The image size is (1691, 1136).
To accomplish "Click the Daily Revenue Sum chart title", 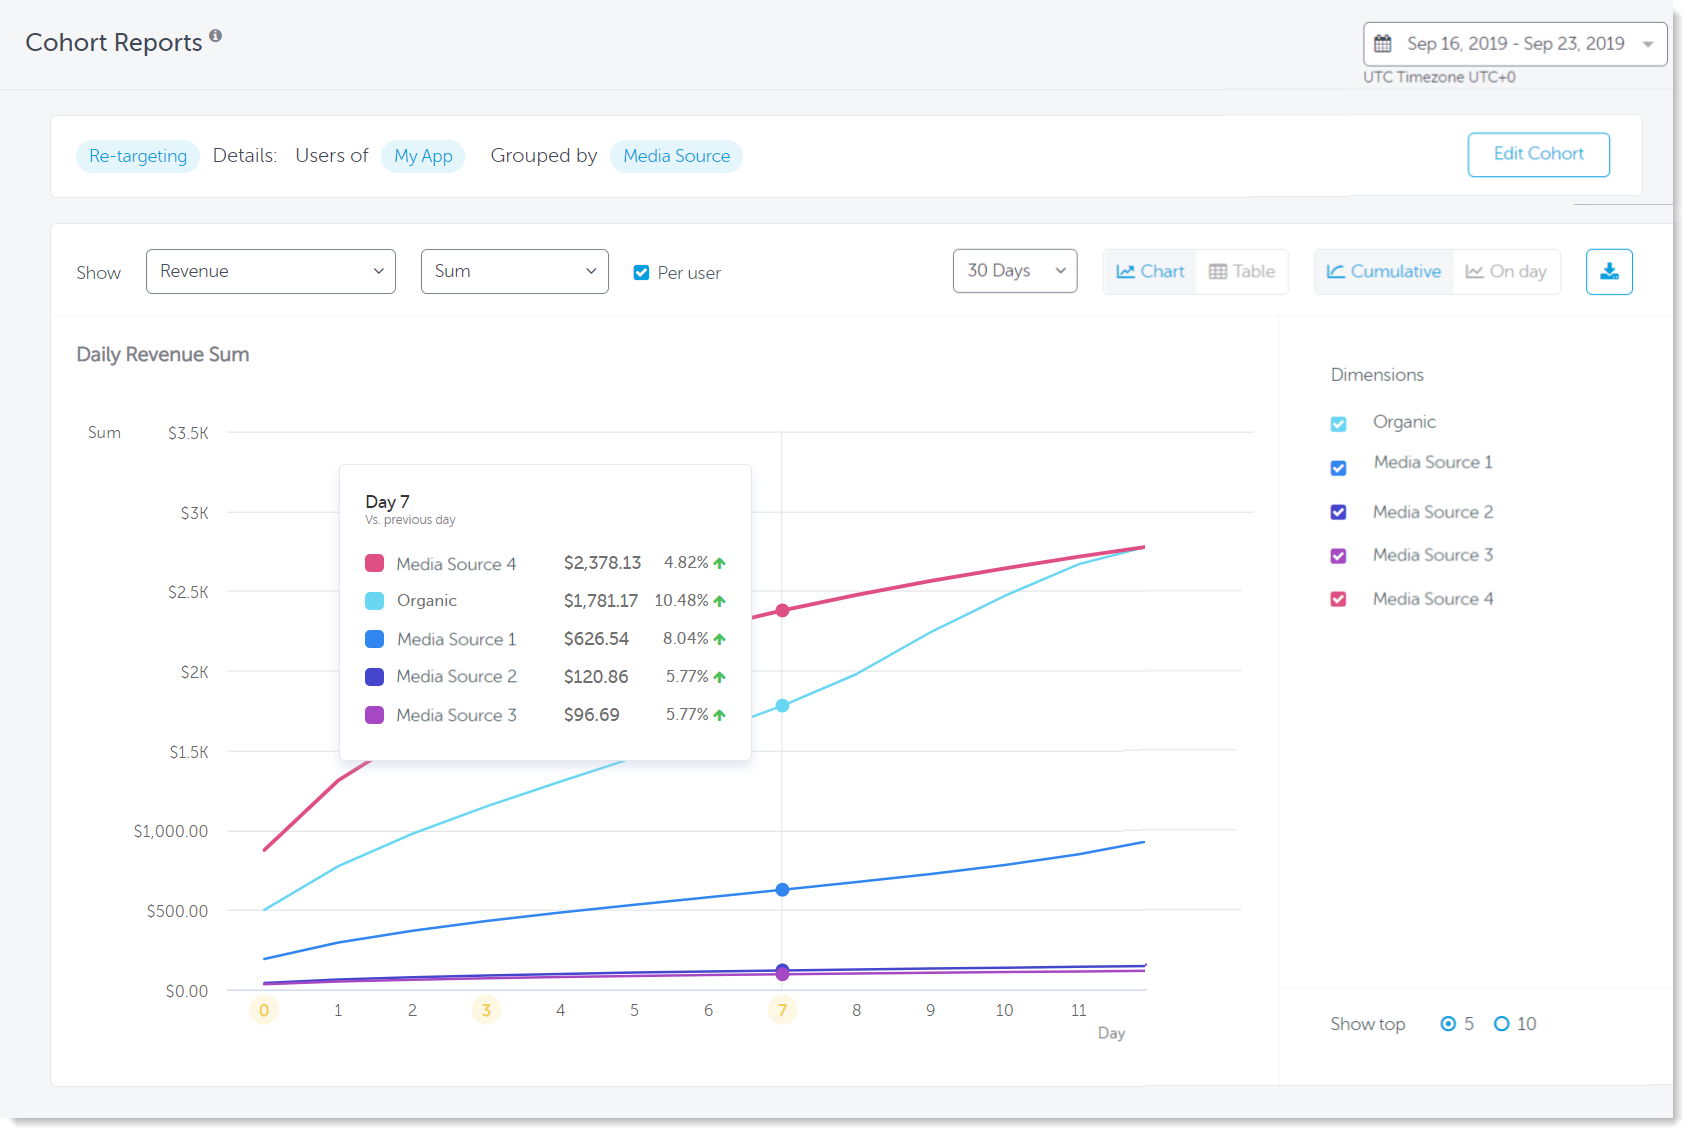I will [x=163, y=355].
